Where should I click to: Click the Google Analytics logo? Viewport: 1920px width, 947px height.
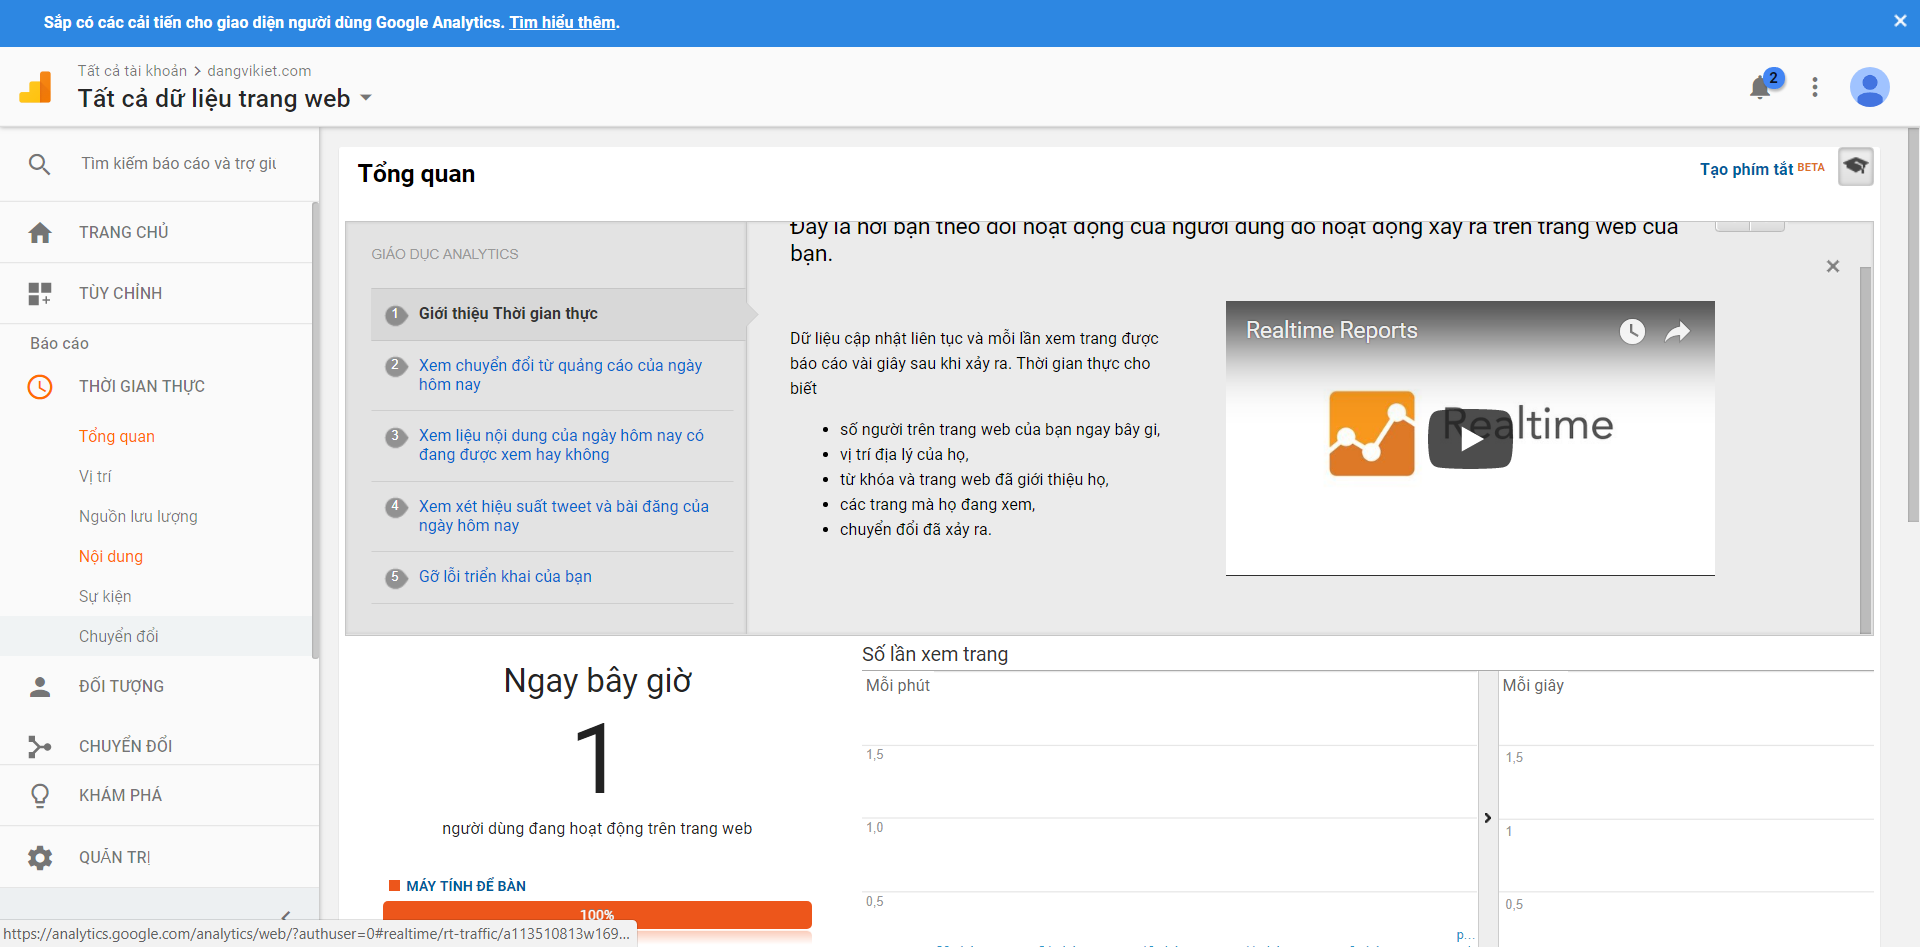[36, 87]
